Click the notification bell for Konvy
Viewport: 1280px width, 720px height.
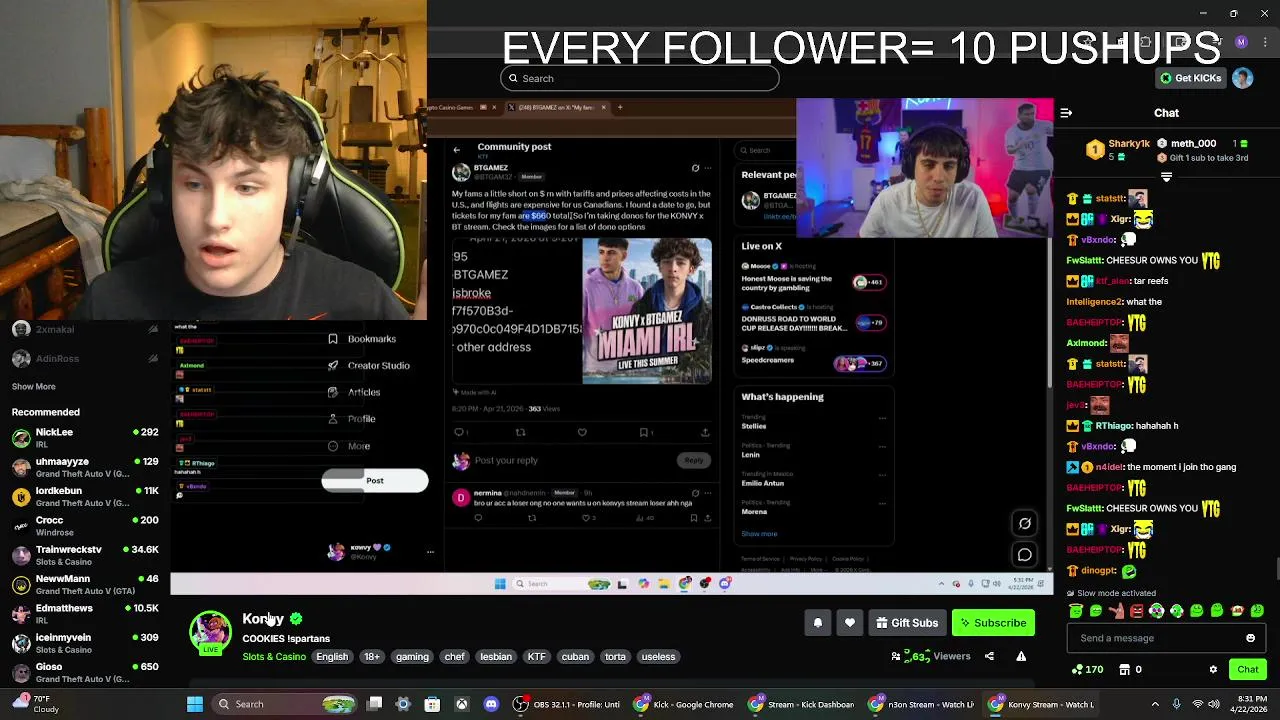817,623
